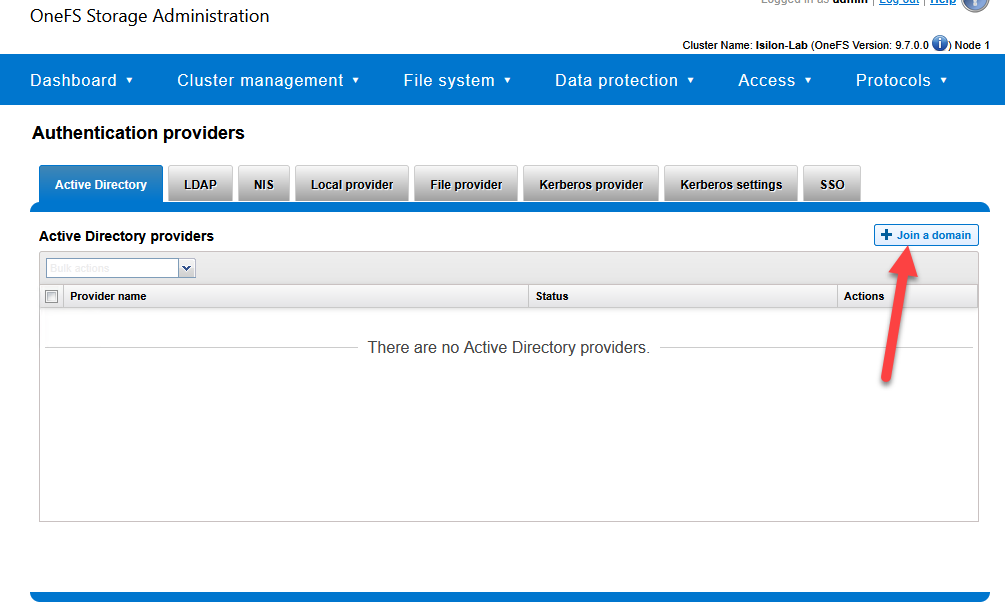Open the Bulk actions dropdown
This screenshot has width=1005, height=614.
186,268
